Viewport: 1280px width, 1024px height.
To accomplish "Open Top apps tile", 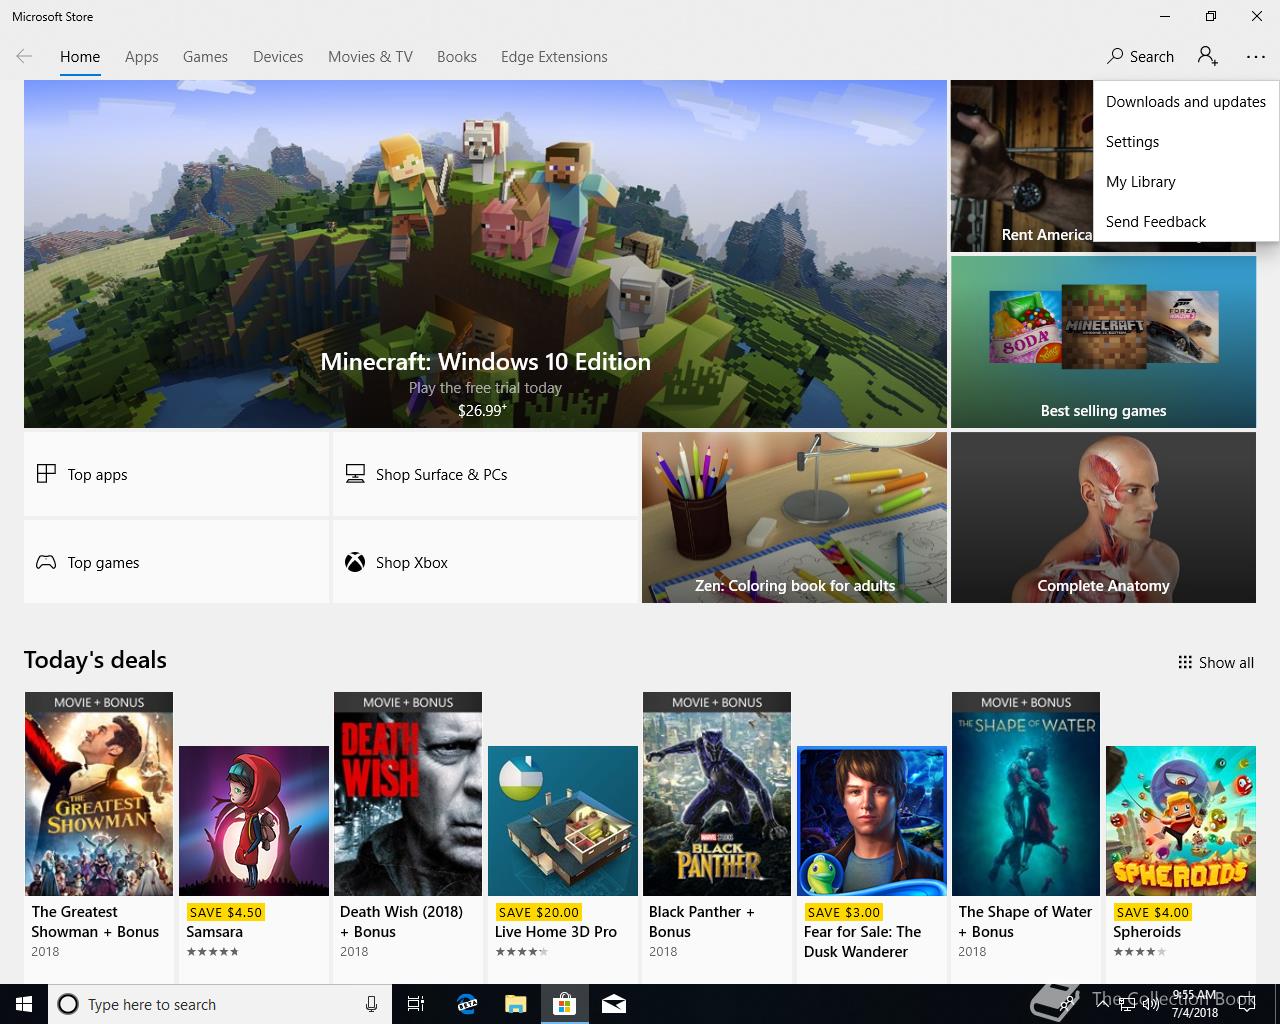I will tap(177, 474).
